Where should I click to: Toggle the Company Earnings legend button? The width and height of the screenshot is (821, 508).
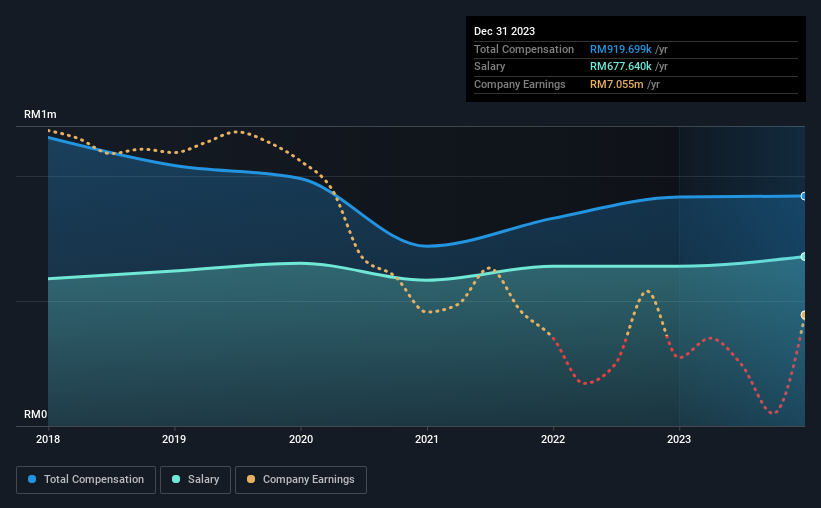point(301,480)
